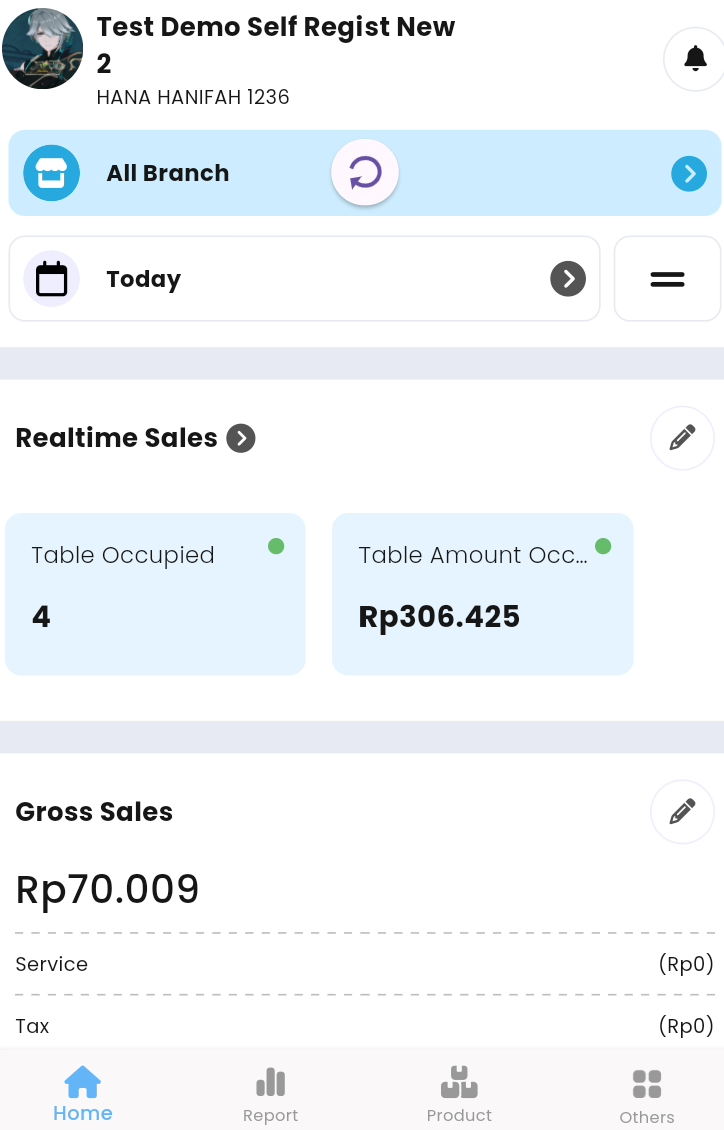Switch to the Report tab
The height and width of the screenshot is (1130, 724).
[270, 1095]
